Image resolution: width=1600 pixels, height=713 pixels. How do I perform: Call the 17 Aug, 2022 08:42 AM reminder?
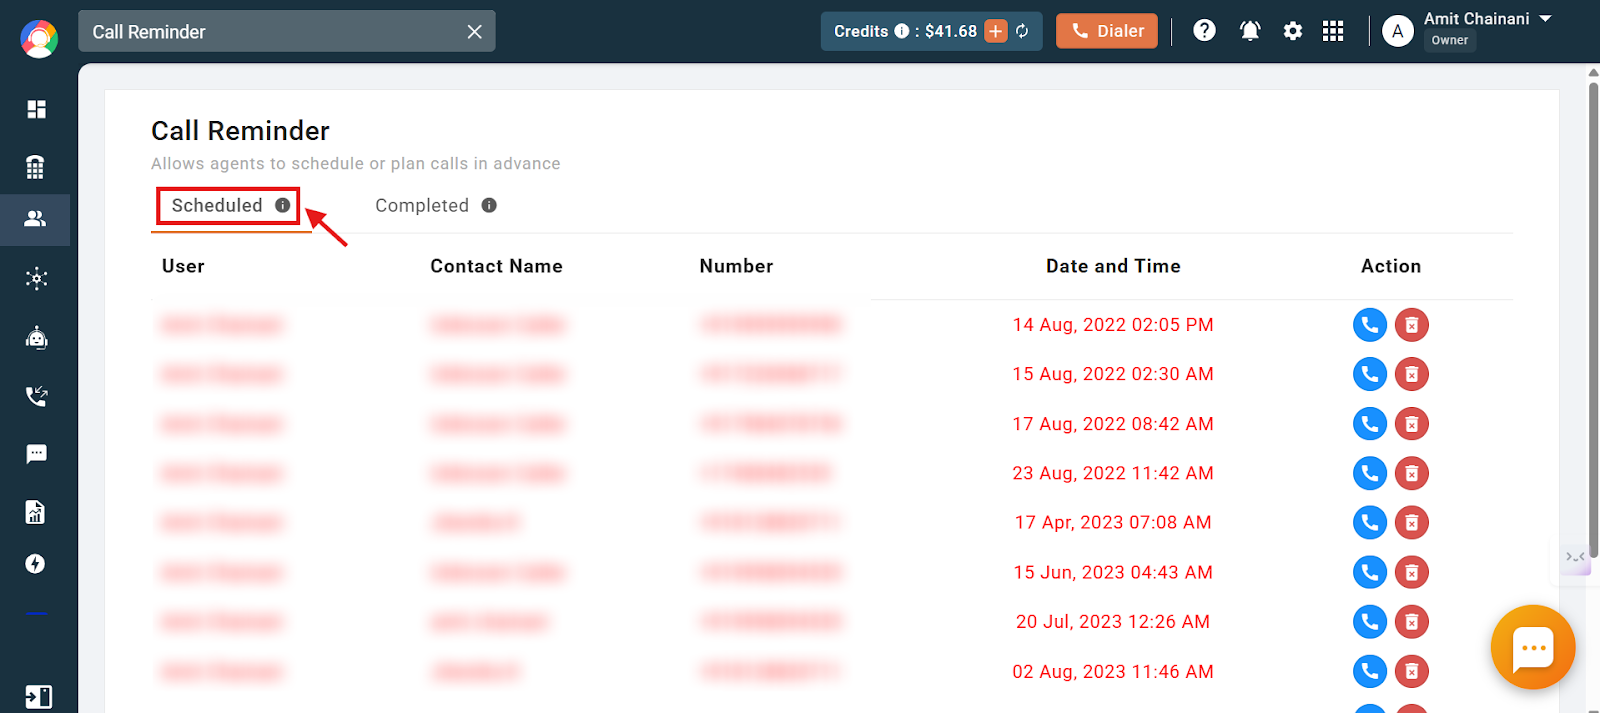(x=1370, y=424)
